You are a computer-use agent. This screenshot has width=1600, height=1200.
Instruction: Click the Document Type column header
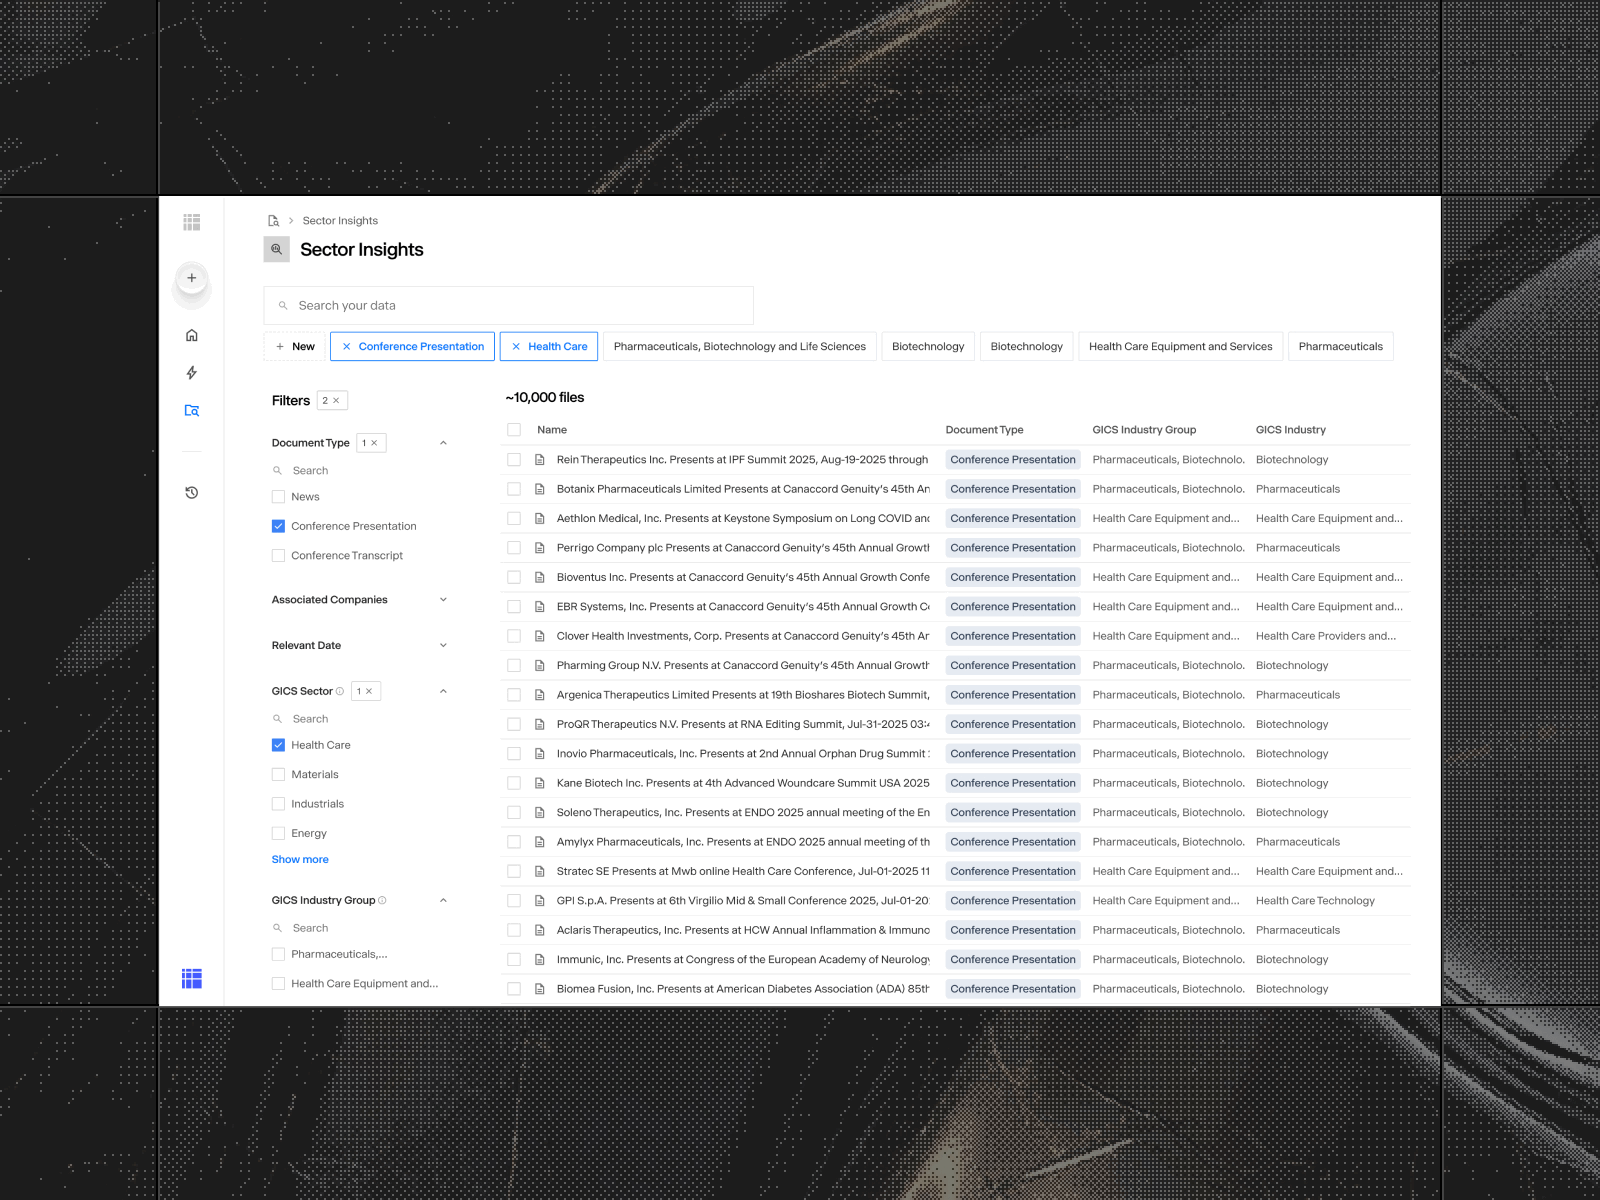[x=984, y=430]
